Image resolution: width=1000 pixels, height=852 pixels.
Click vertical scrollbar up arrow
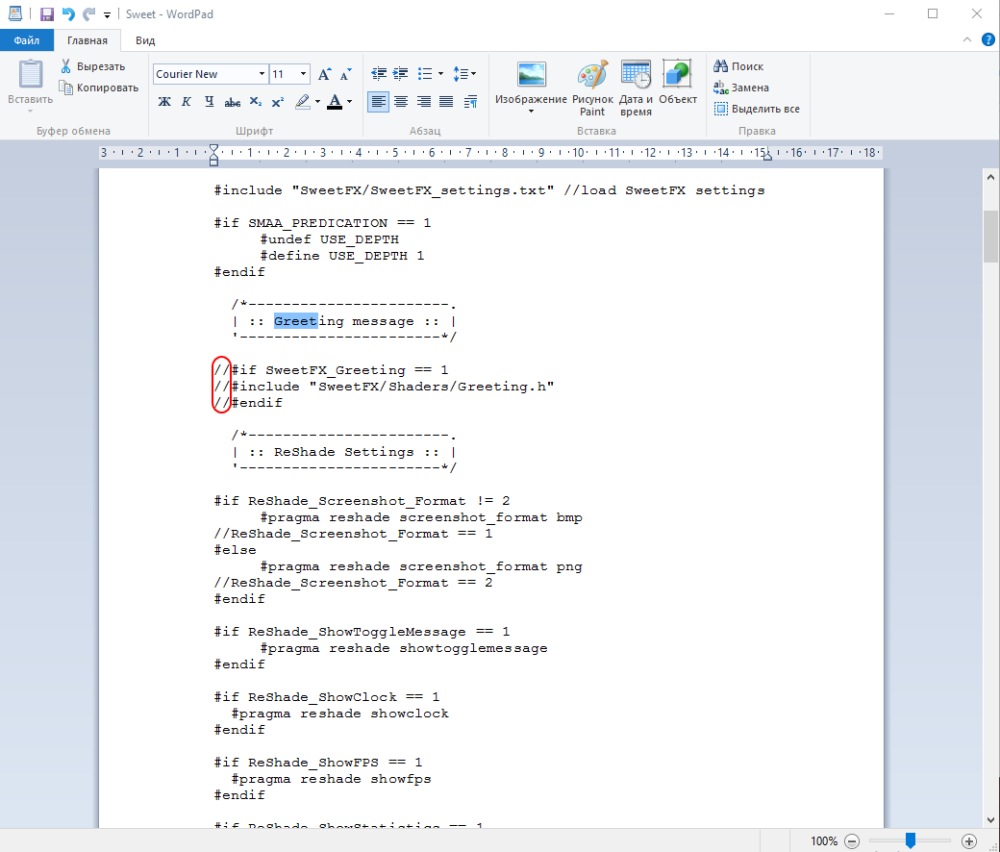tap(990, 177)
